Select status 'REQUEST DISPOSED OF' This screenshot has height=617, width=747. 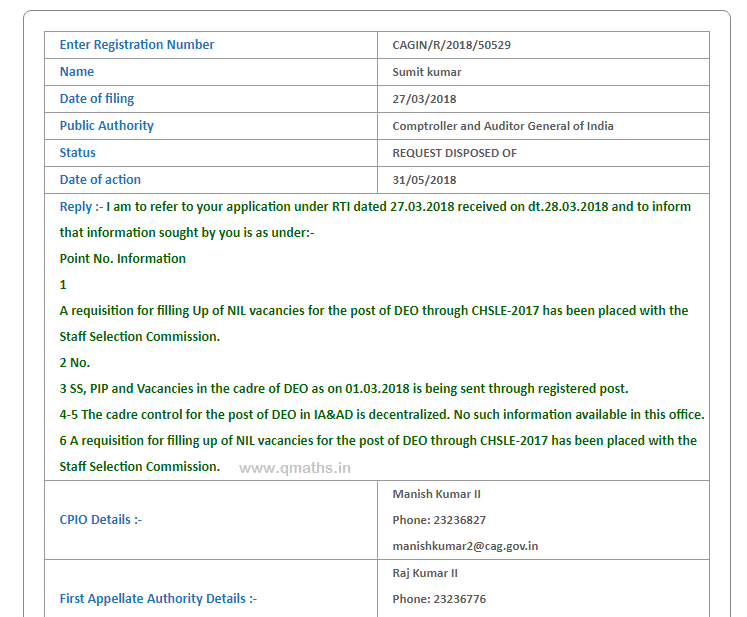click(x=454, y=153)
